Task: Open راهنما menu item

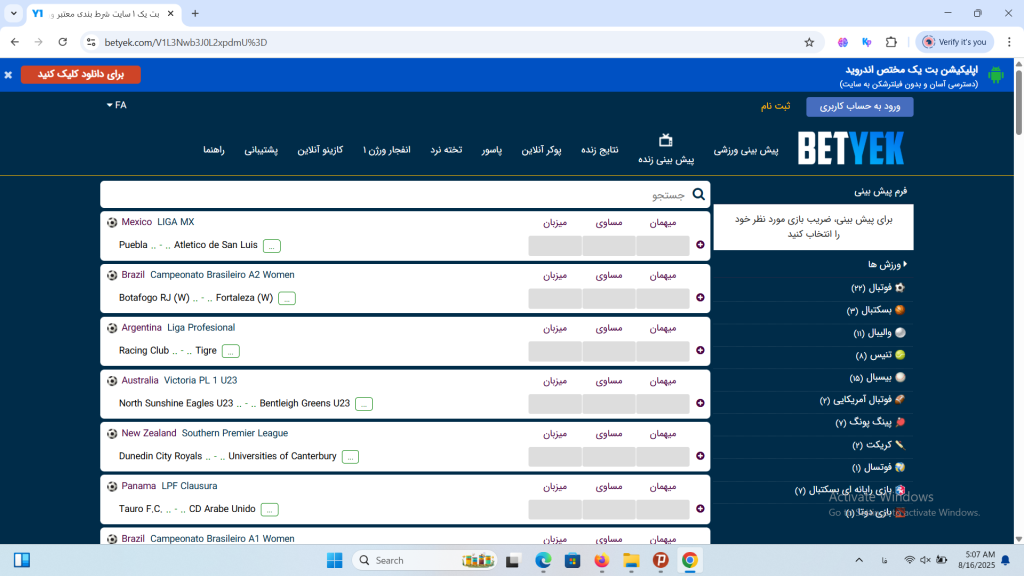Action: pos(214,150)
